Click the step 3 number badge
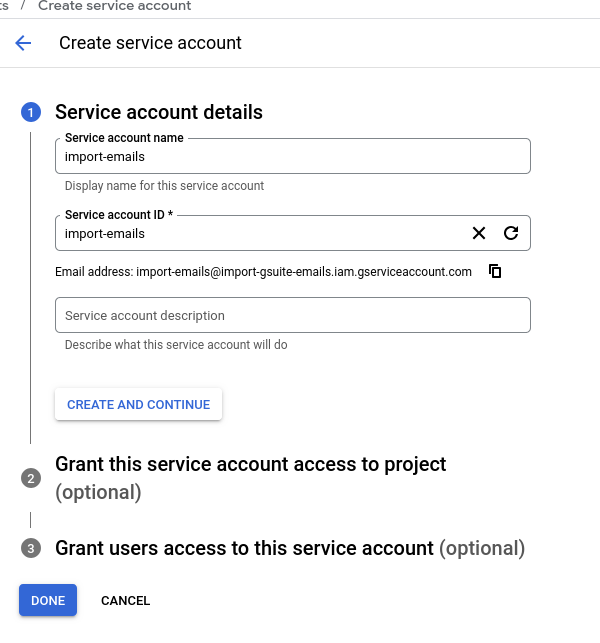The width and height of the screenshot is (600, 643). coord(31,548)
